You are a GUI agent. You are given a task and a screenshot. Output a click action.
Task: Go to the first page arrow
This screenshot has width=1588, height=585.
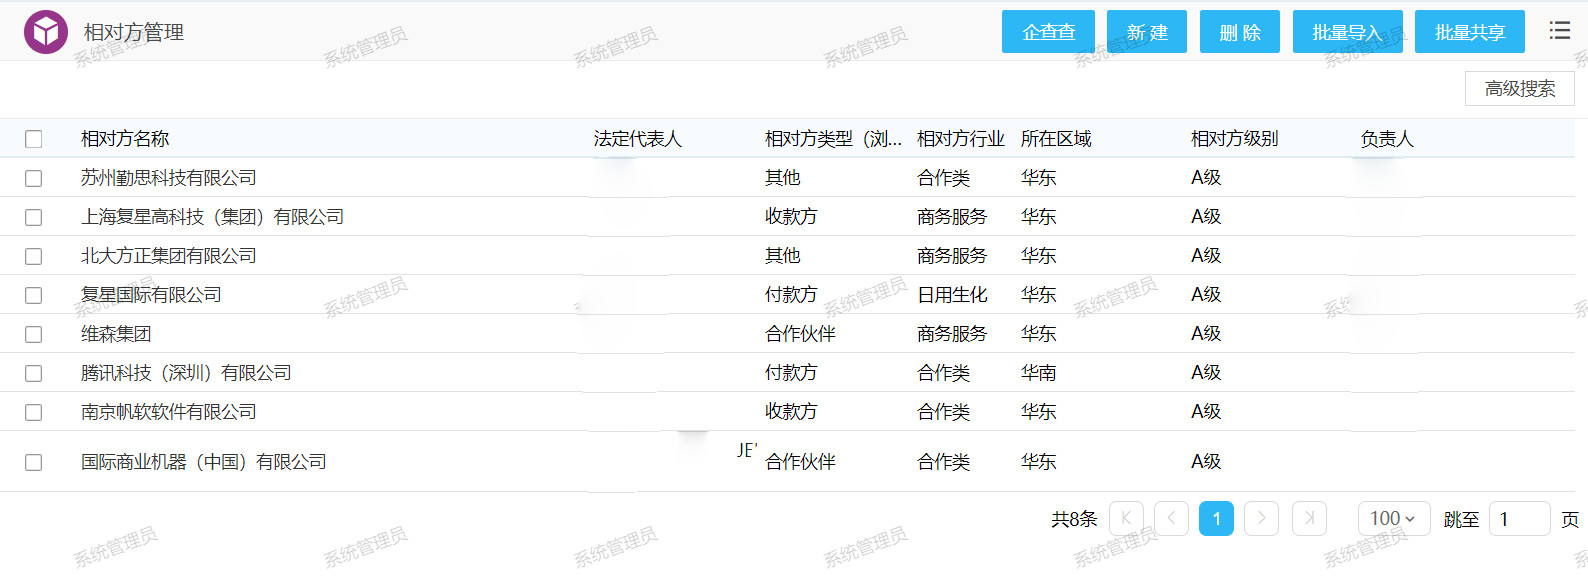(1126, 518)
